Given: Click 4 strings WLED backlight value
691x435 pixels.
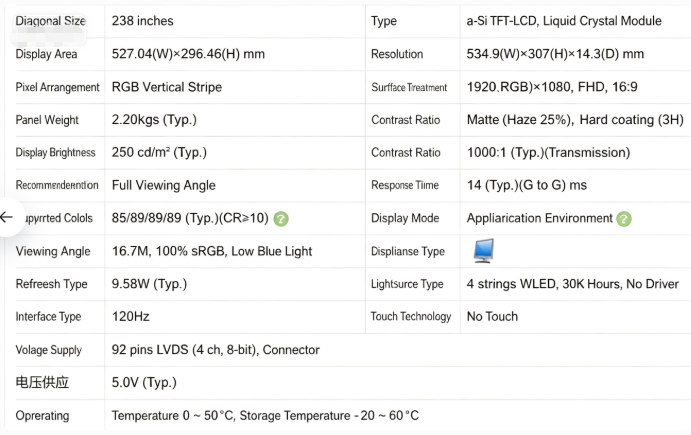Looking at the screenshot, I should (573, 284).
